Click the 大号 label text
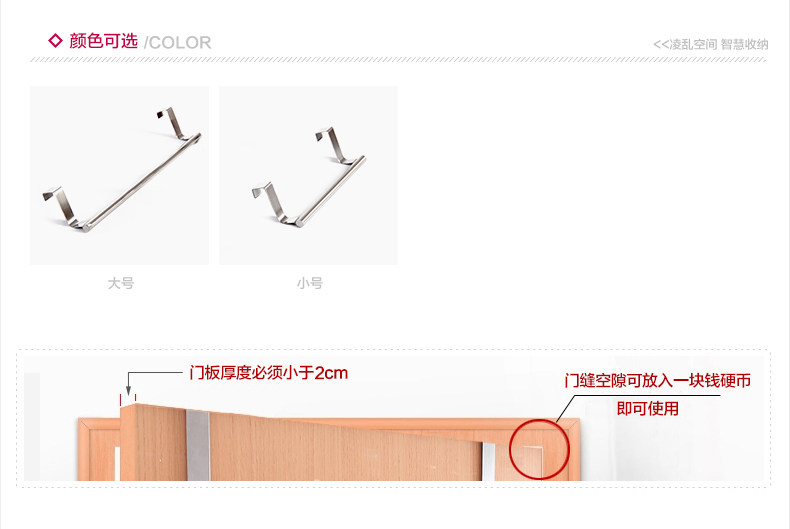The height and width of the screenshot is (529, 790). [x=120, y=283]
